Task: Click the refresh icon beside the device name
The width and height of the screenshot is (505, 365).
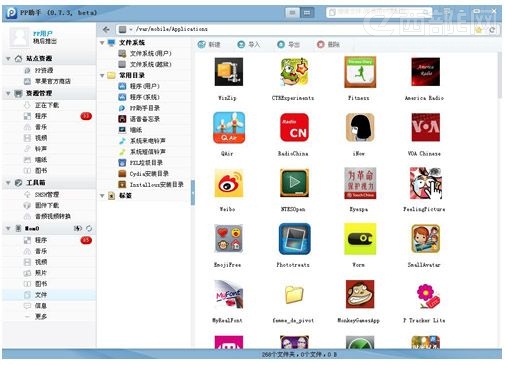Action: [x=89, y=228]
